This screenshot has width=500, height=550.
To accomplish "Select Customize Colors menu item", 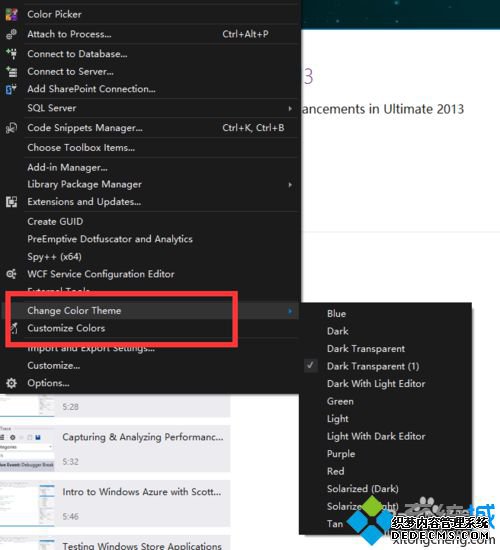I will click(66, 328).
